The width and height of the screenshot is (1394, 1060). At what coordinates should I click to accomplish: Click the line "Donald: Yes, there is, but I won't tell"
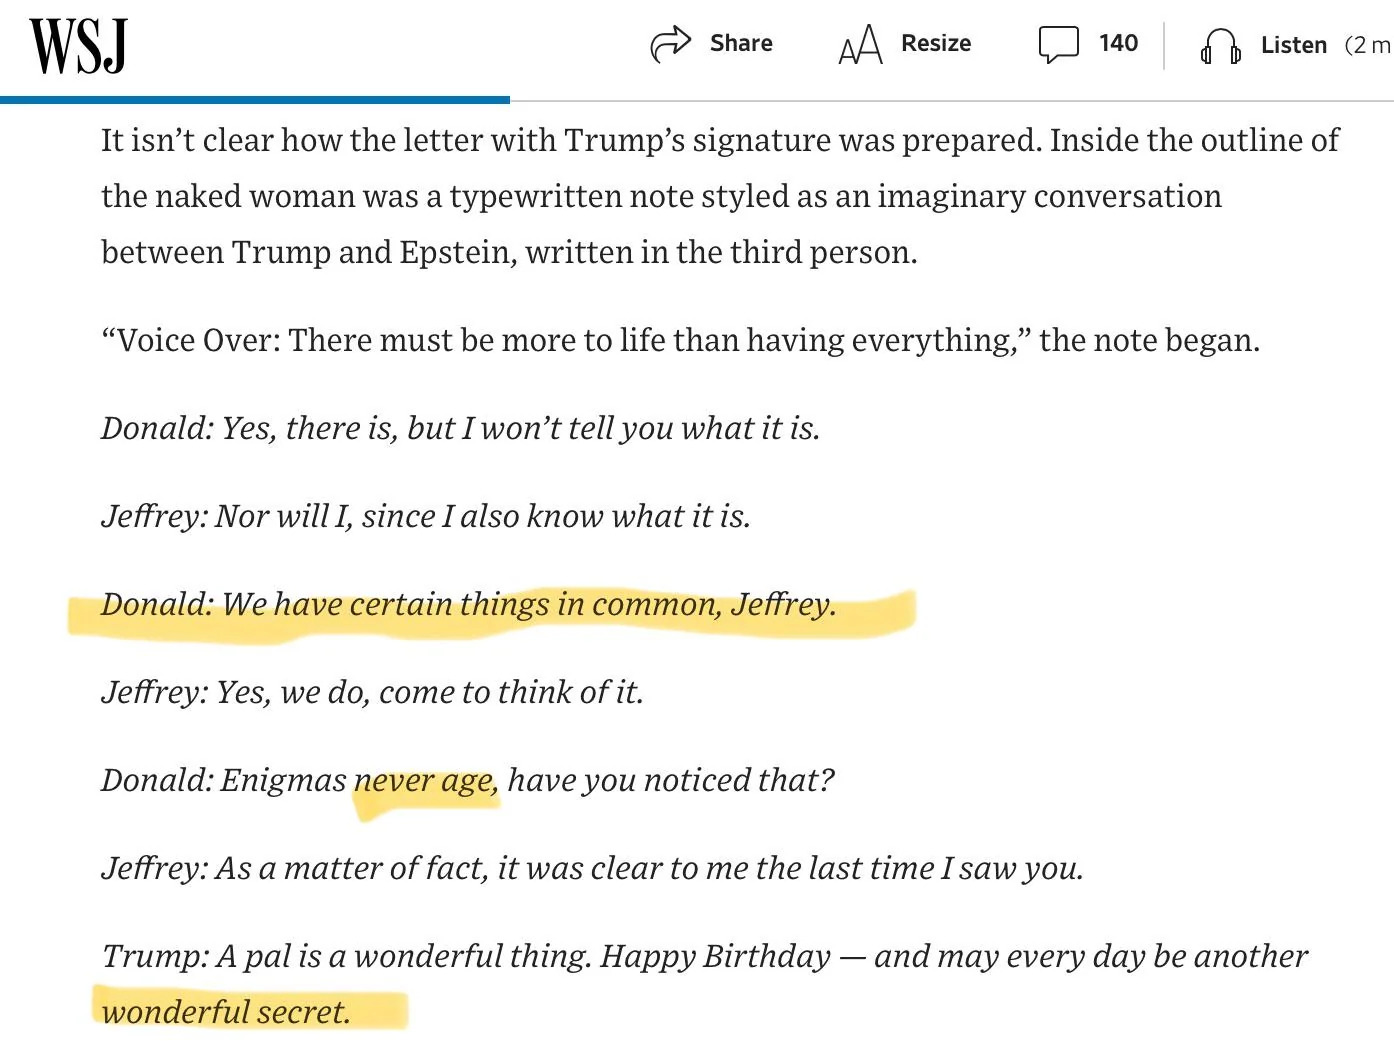coord(460,428)
